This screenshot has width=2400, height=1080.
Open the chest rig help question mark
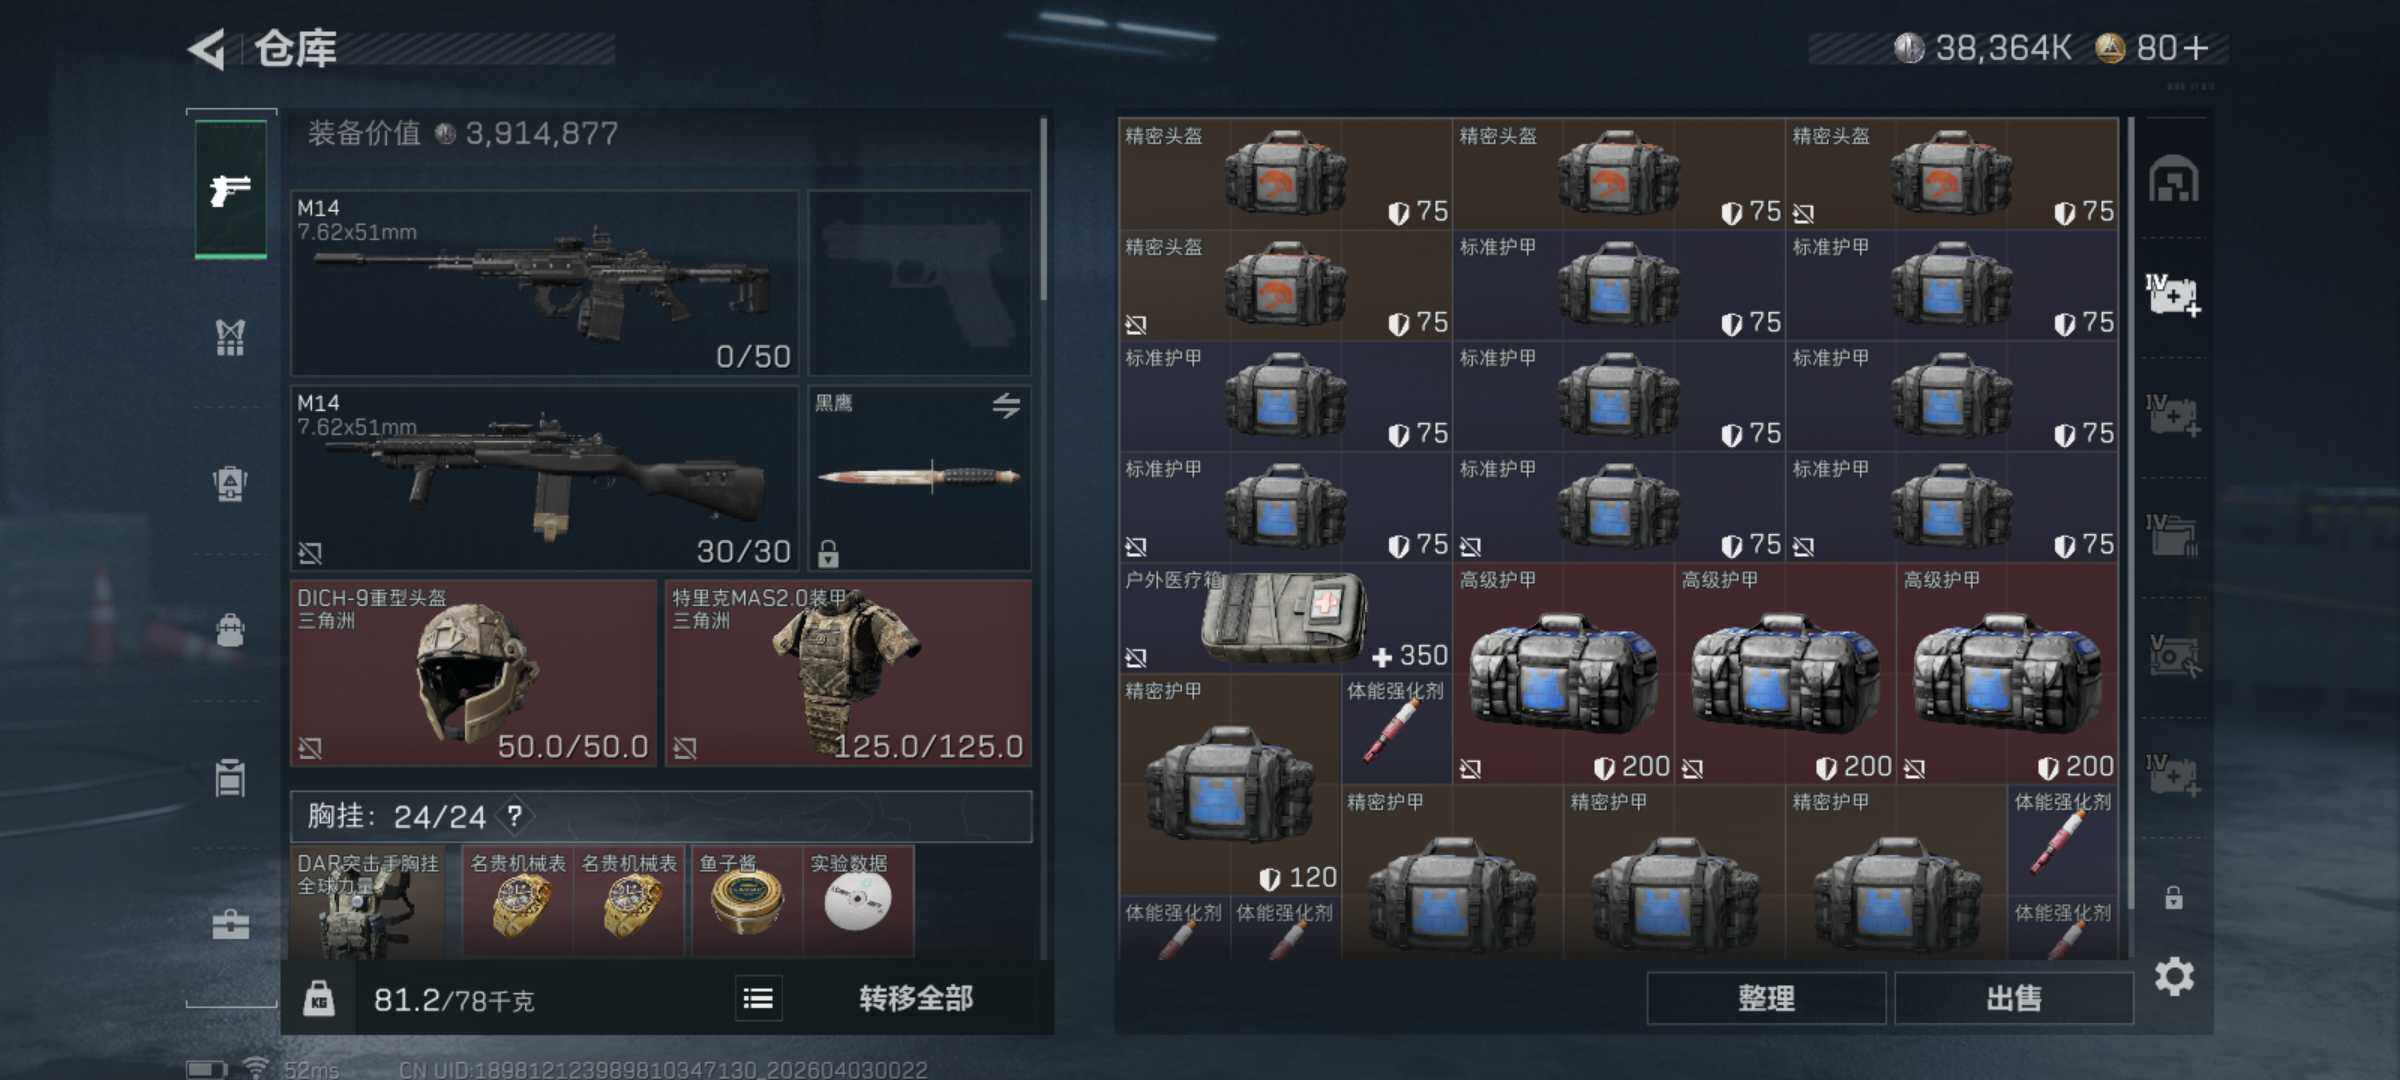pyautogui.click(x=514, y=816)
